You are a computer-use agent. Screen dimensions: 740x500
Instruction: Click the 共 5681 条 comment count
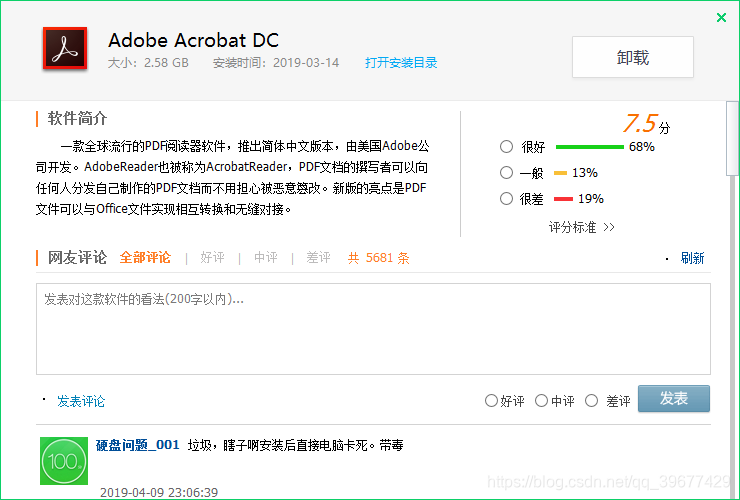(379, 258)
